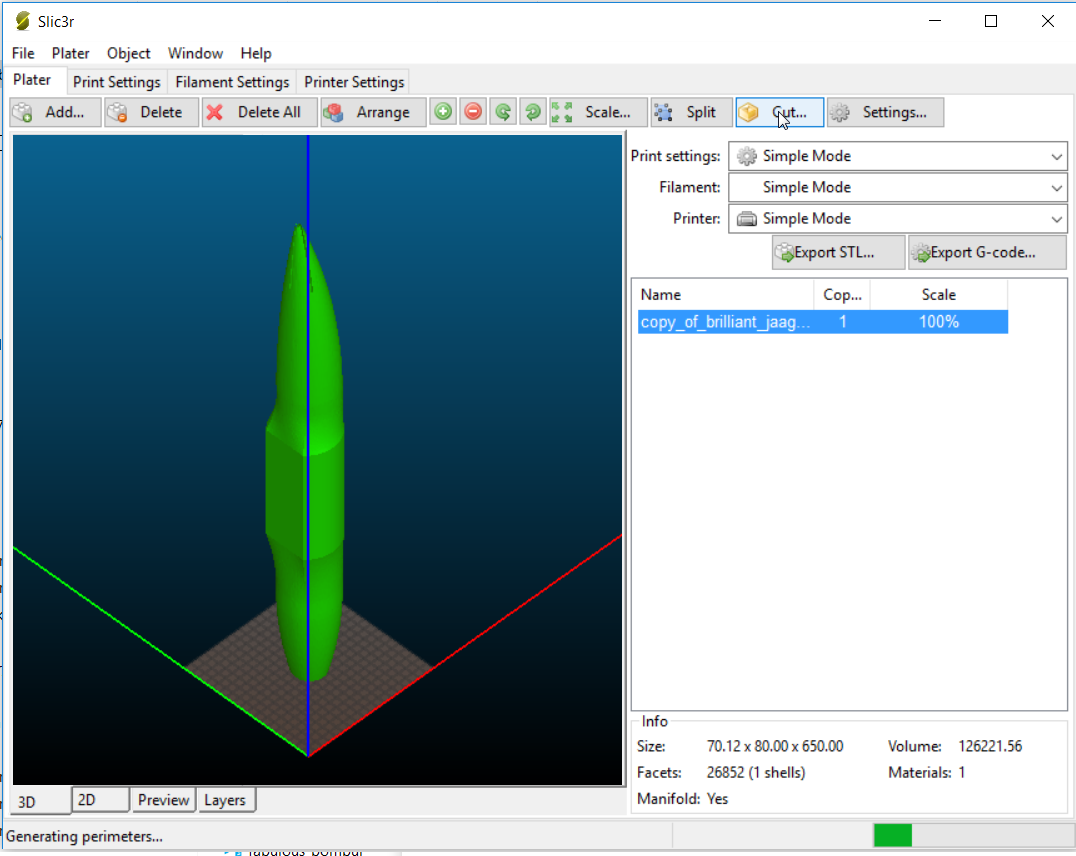Click the Generating perimeters status text

coord(84,837)
